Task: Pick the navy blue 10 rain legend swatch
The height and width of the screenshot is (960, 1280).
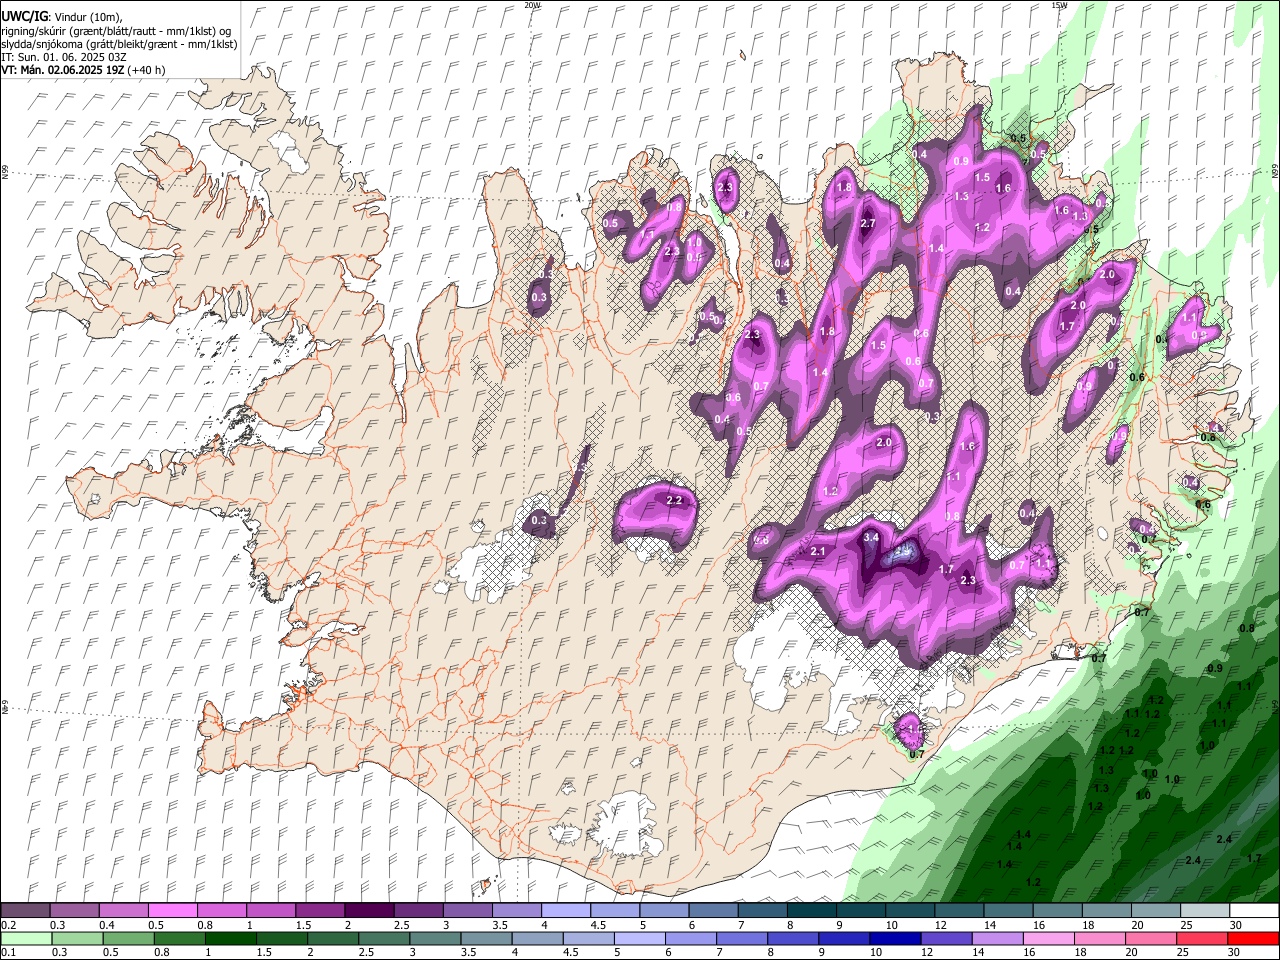Action: pyautogui.click(x=894, y=938)
